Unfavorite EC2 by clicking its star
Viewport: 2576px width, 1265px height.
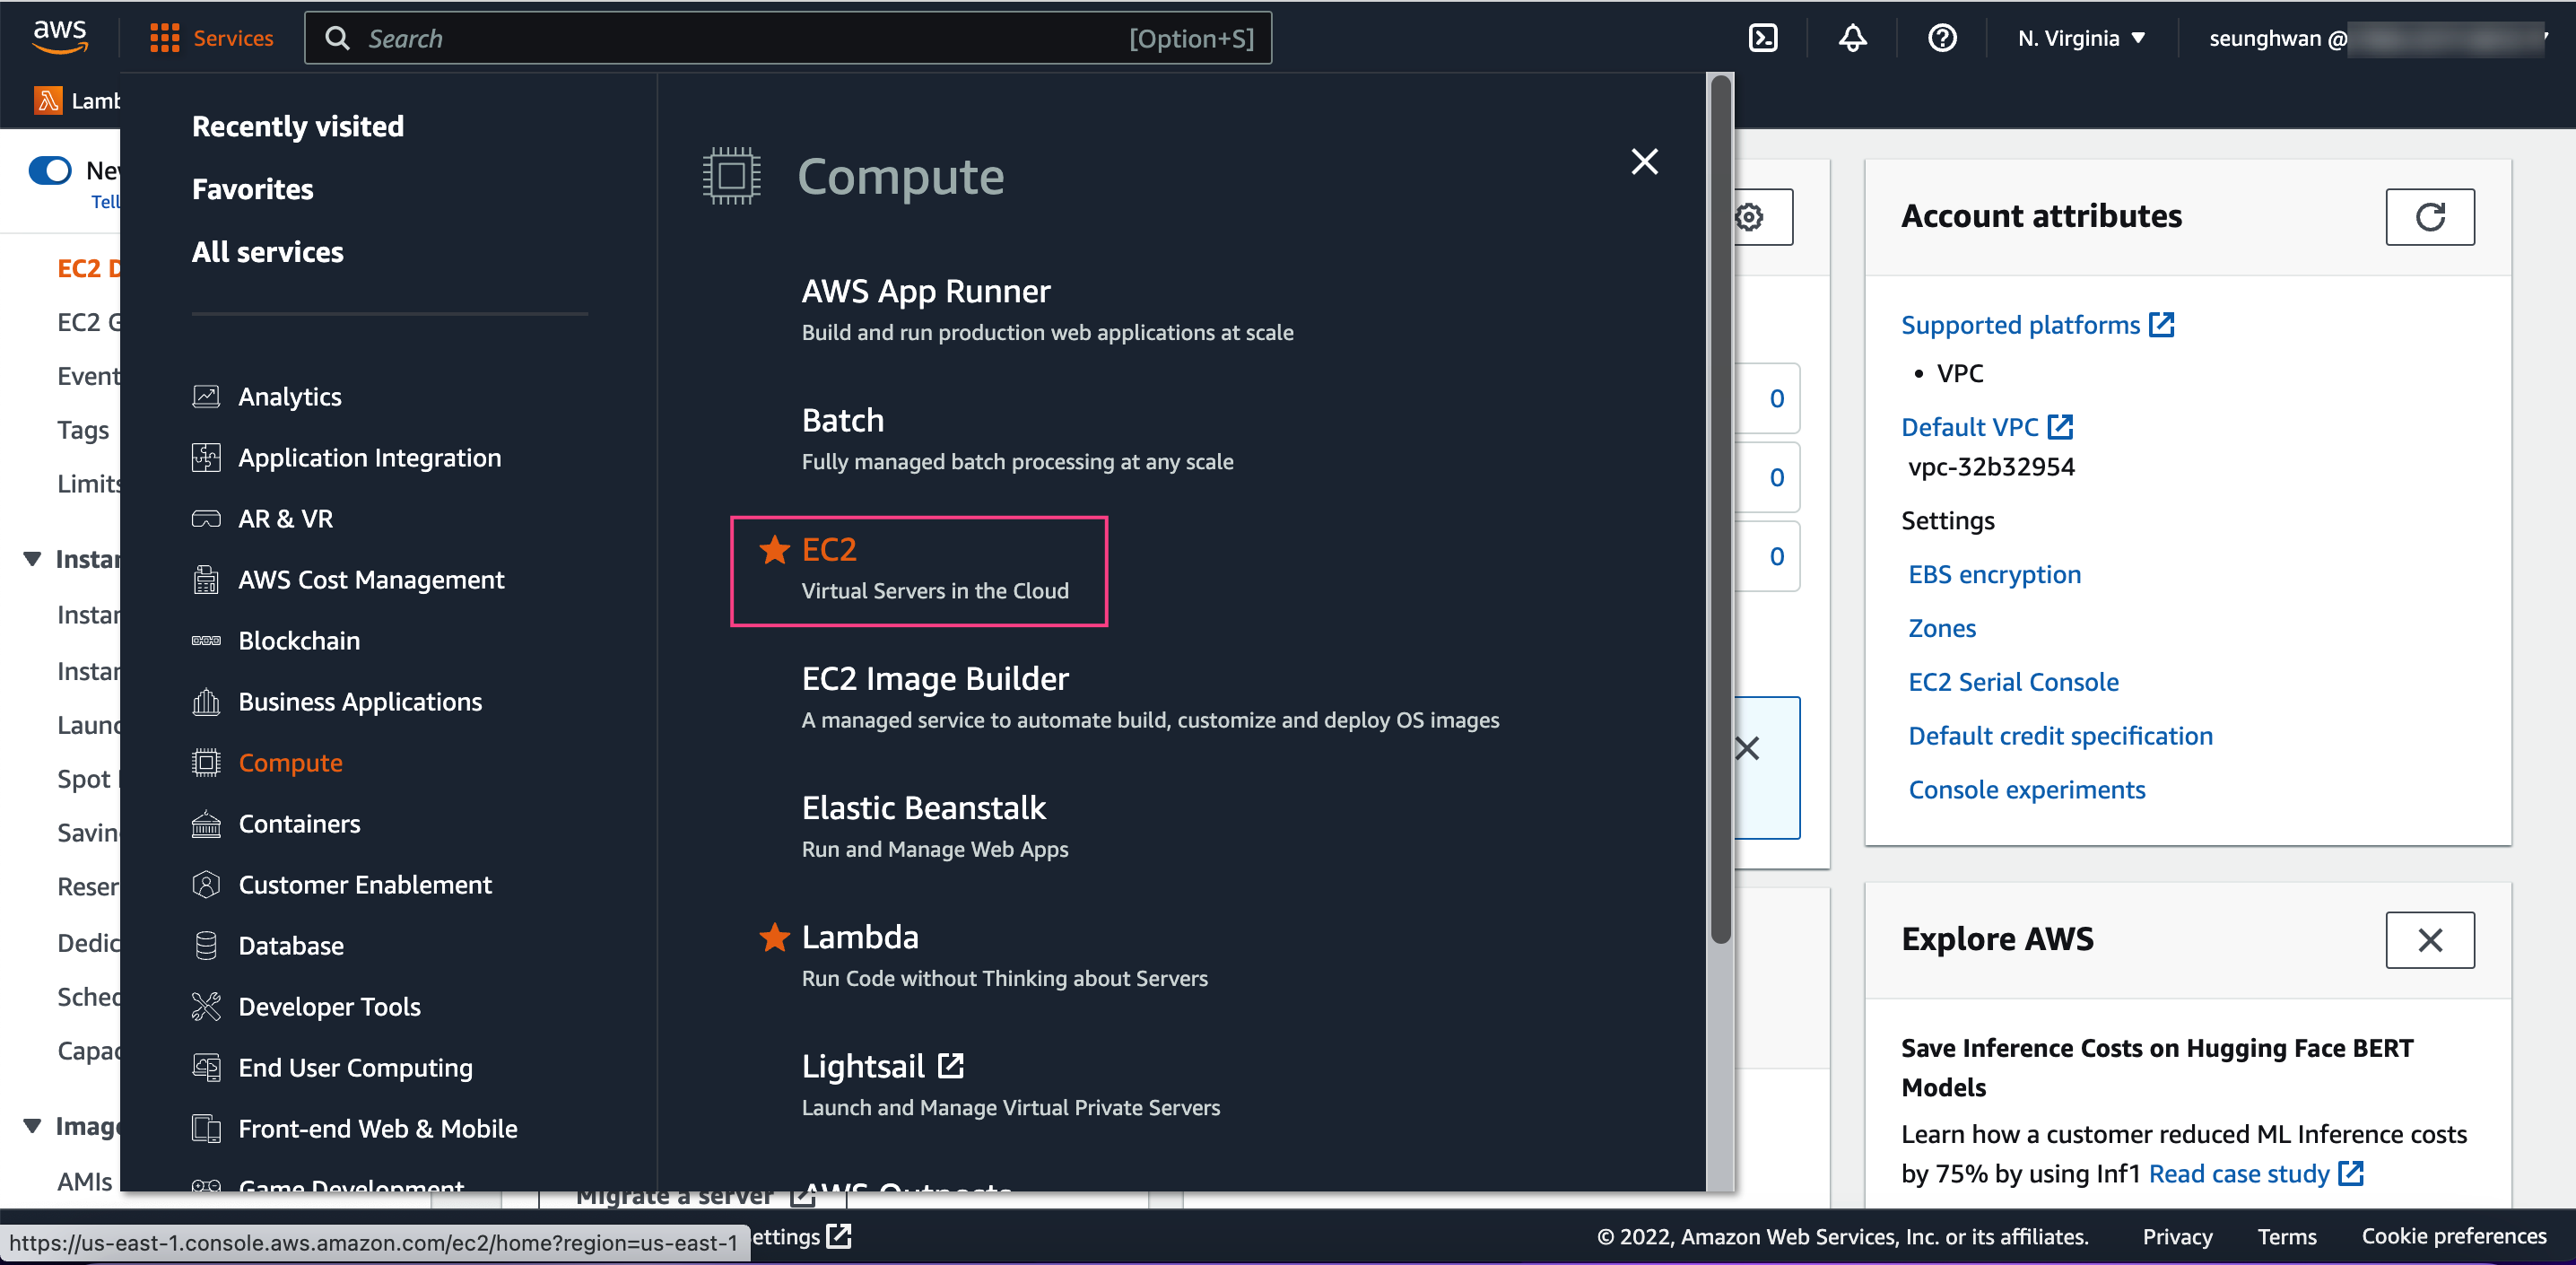pos(774,549)
